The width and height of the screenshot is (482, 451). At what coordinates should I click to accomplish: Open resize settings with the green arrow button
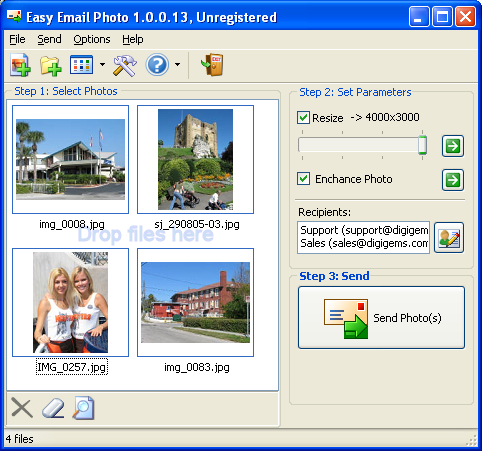(453, 146)
